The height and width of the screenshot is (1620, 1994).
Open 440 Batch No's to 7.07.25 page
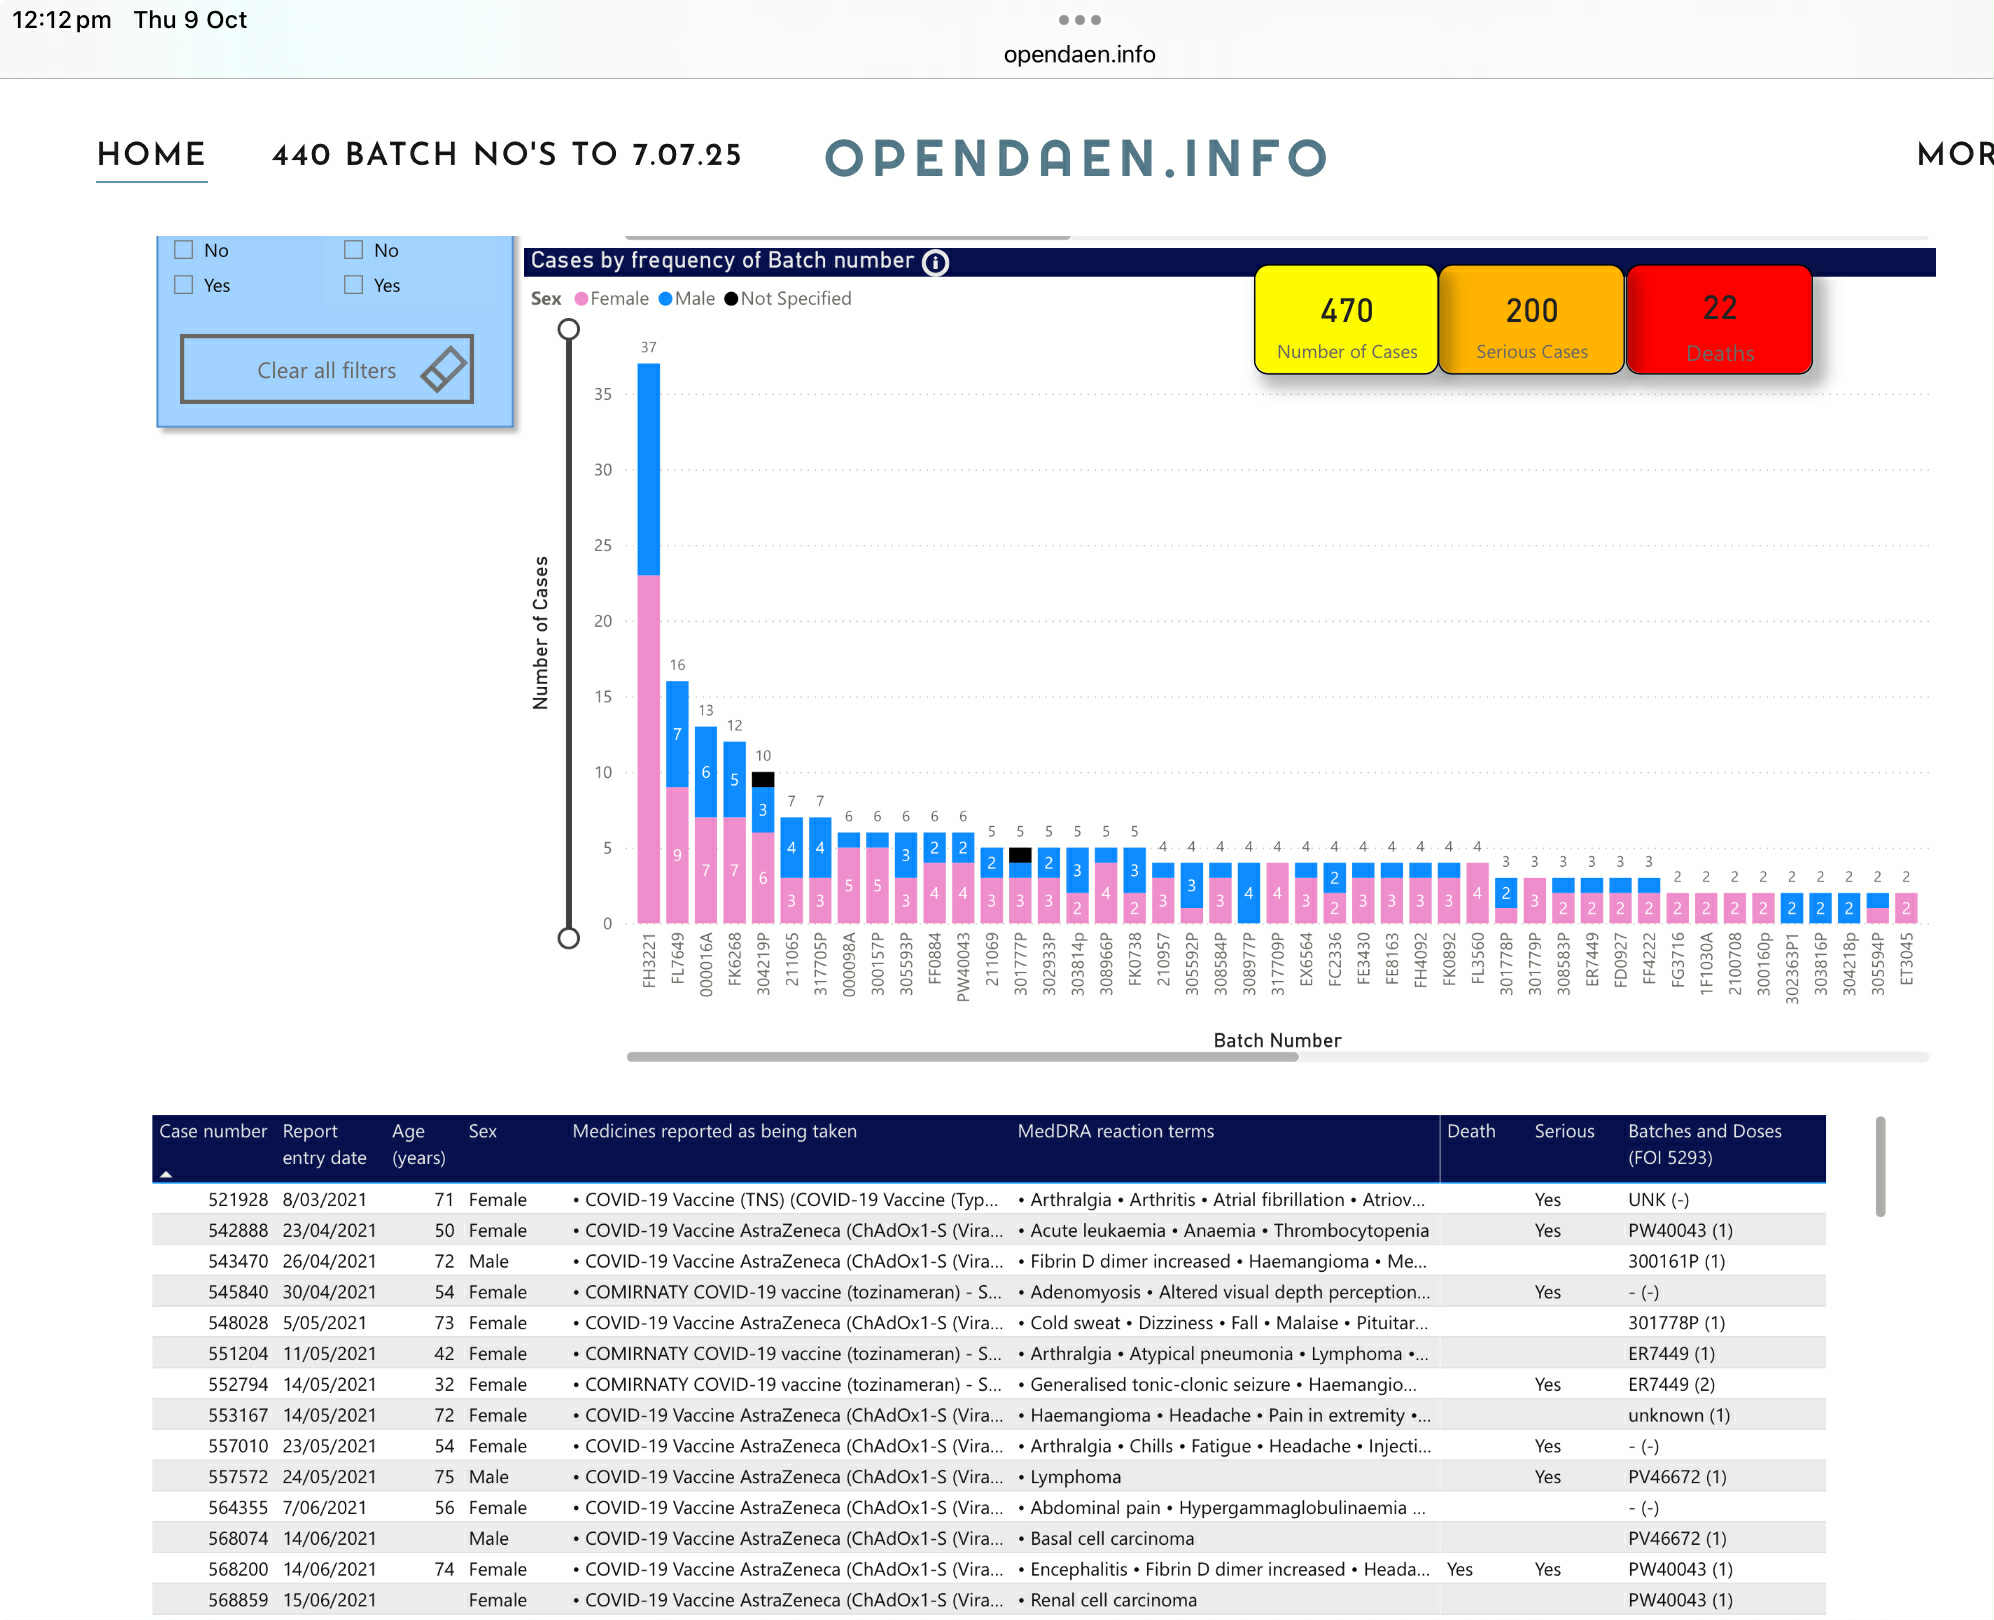507,155
